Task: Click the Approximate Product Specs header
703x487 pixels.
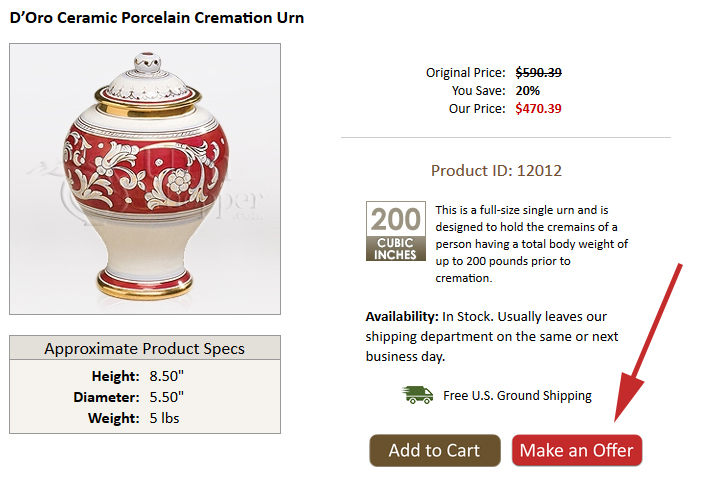Action: (x=145, y=349)
